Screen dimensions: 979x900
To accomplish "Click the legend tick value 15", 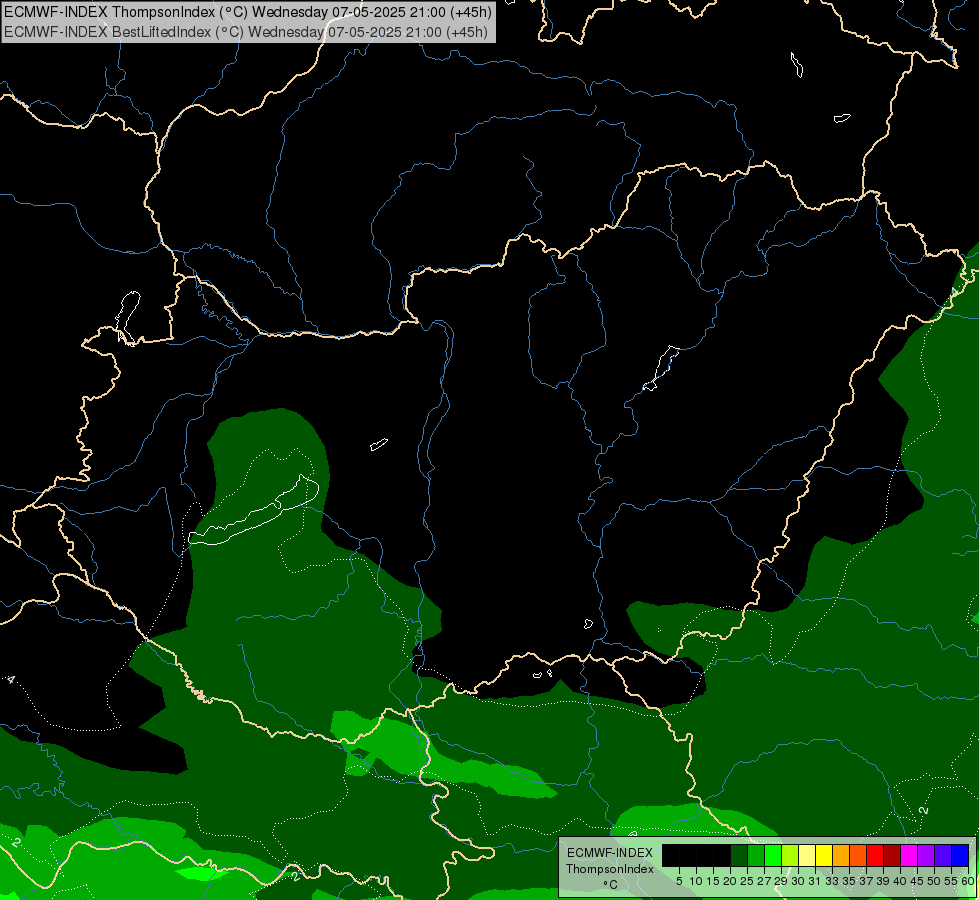I will point(713,881).
